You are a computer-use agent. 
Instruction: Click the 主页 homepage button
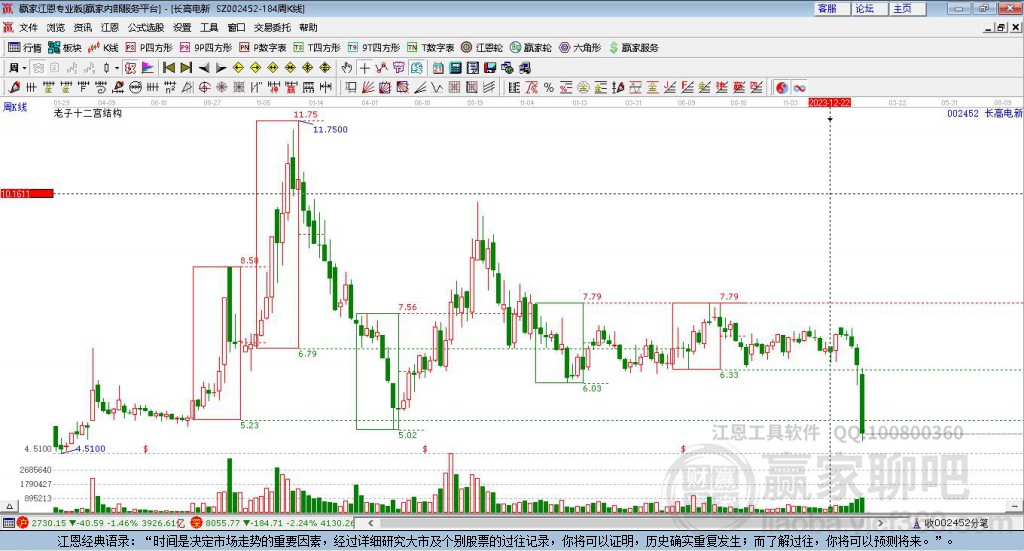908,8
